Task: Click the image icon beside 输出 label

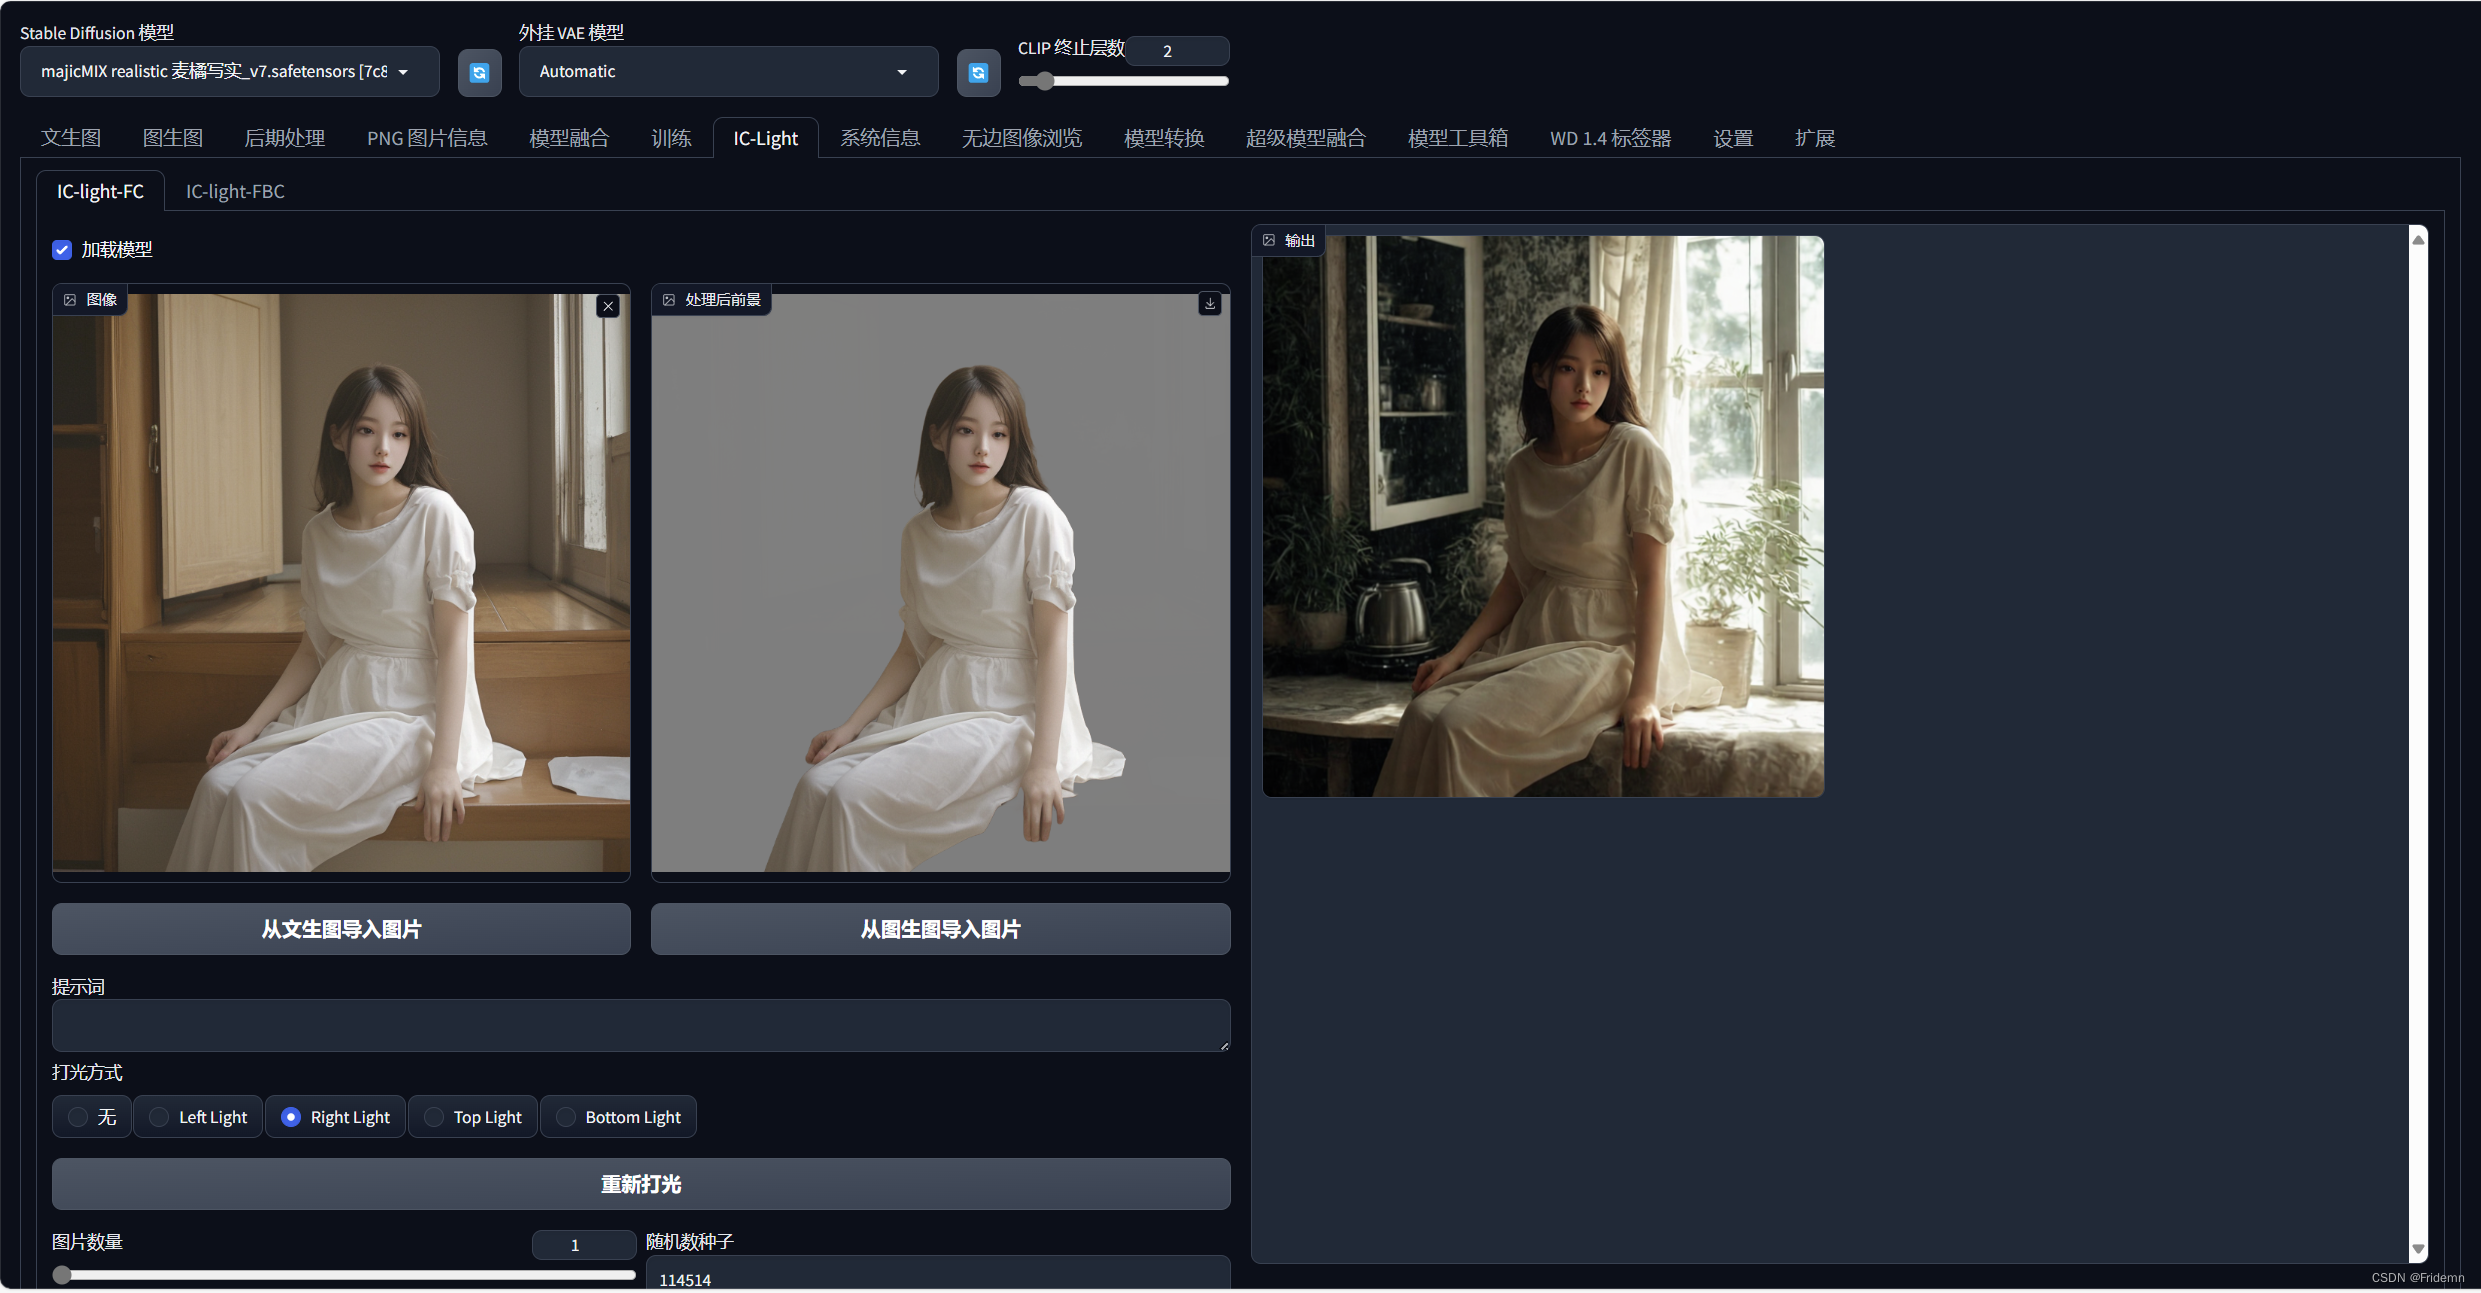Action: (1269, 240)
